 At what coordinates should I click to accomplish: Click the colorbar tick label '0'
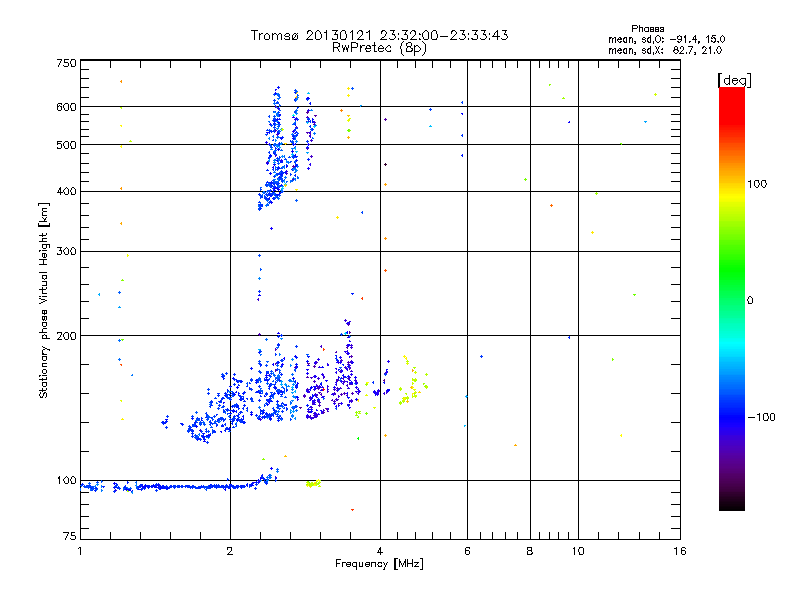tap(750, 301)
